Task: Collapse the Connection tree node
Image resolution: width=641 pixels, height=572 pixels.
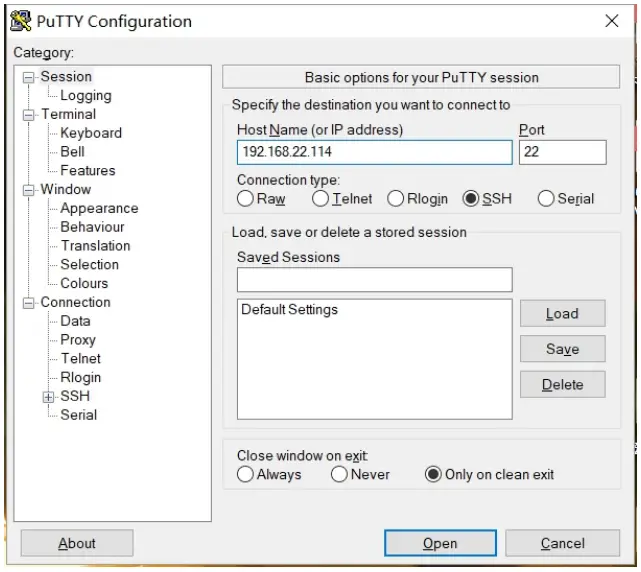Action: [28, 303]
